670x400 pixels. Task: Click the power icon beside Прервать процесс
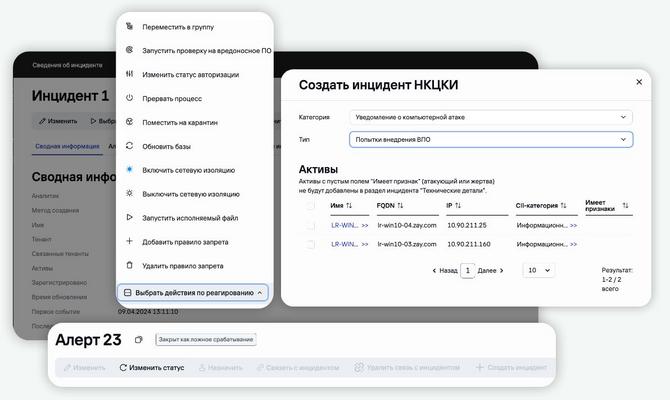point(129,98)
